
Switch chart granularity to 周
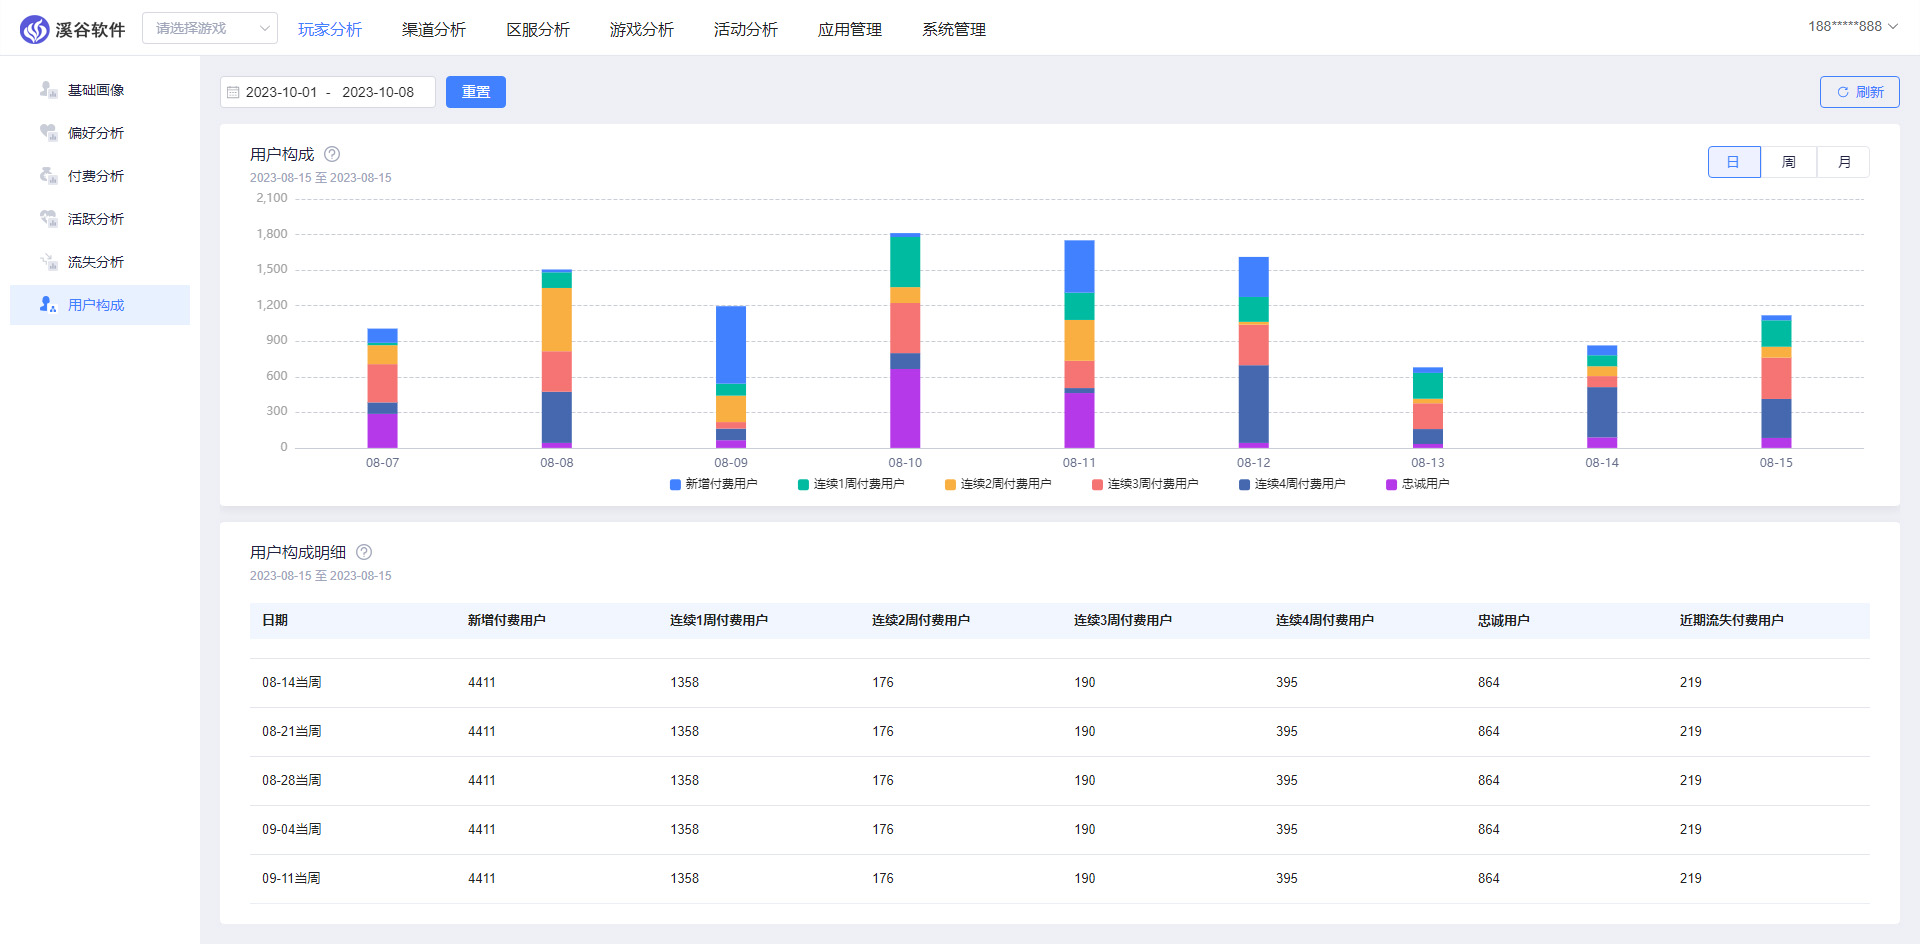pos(1788,162)
